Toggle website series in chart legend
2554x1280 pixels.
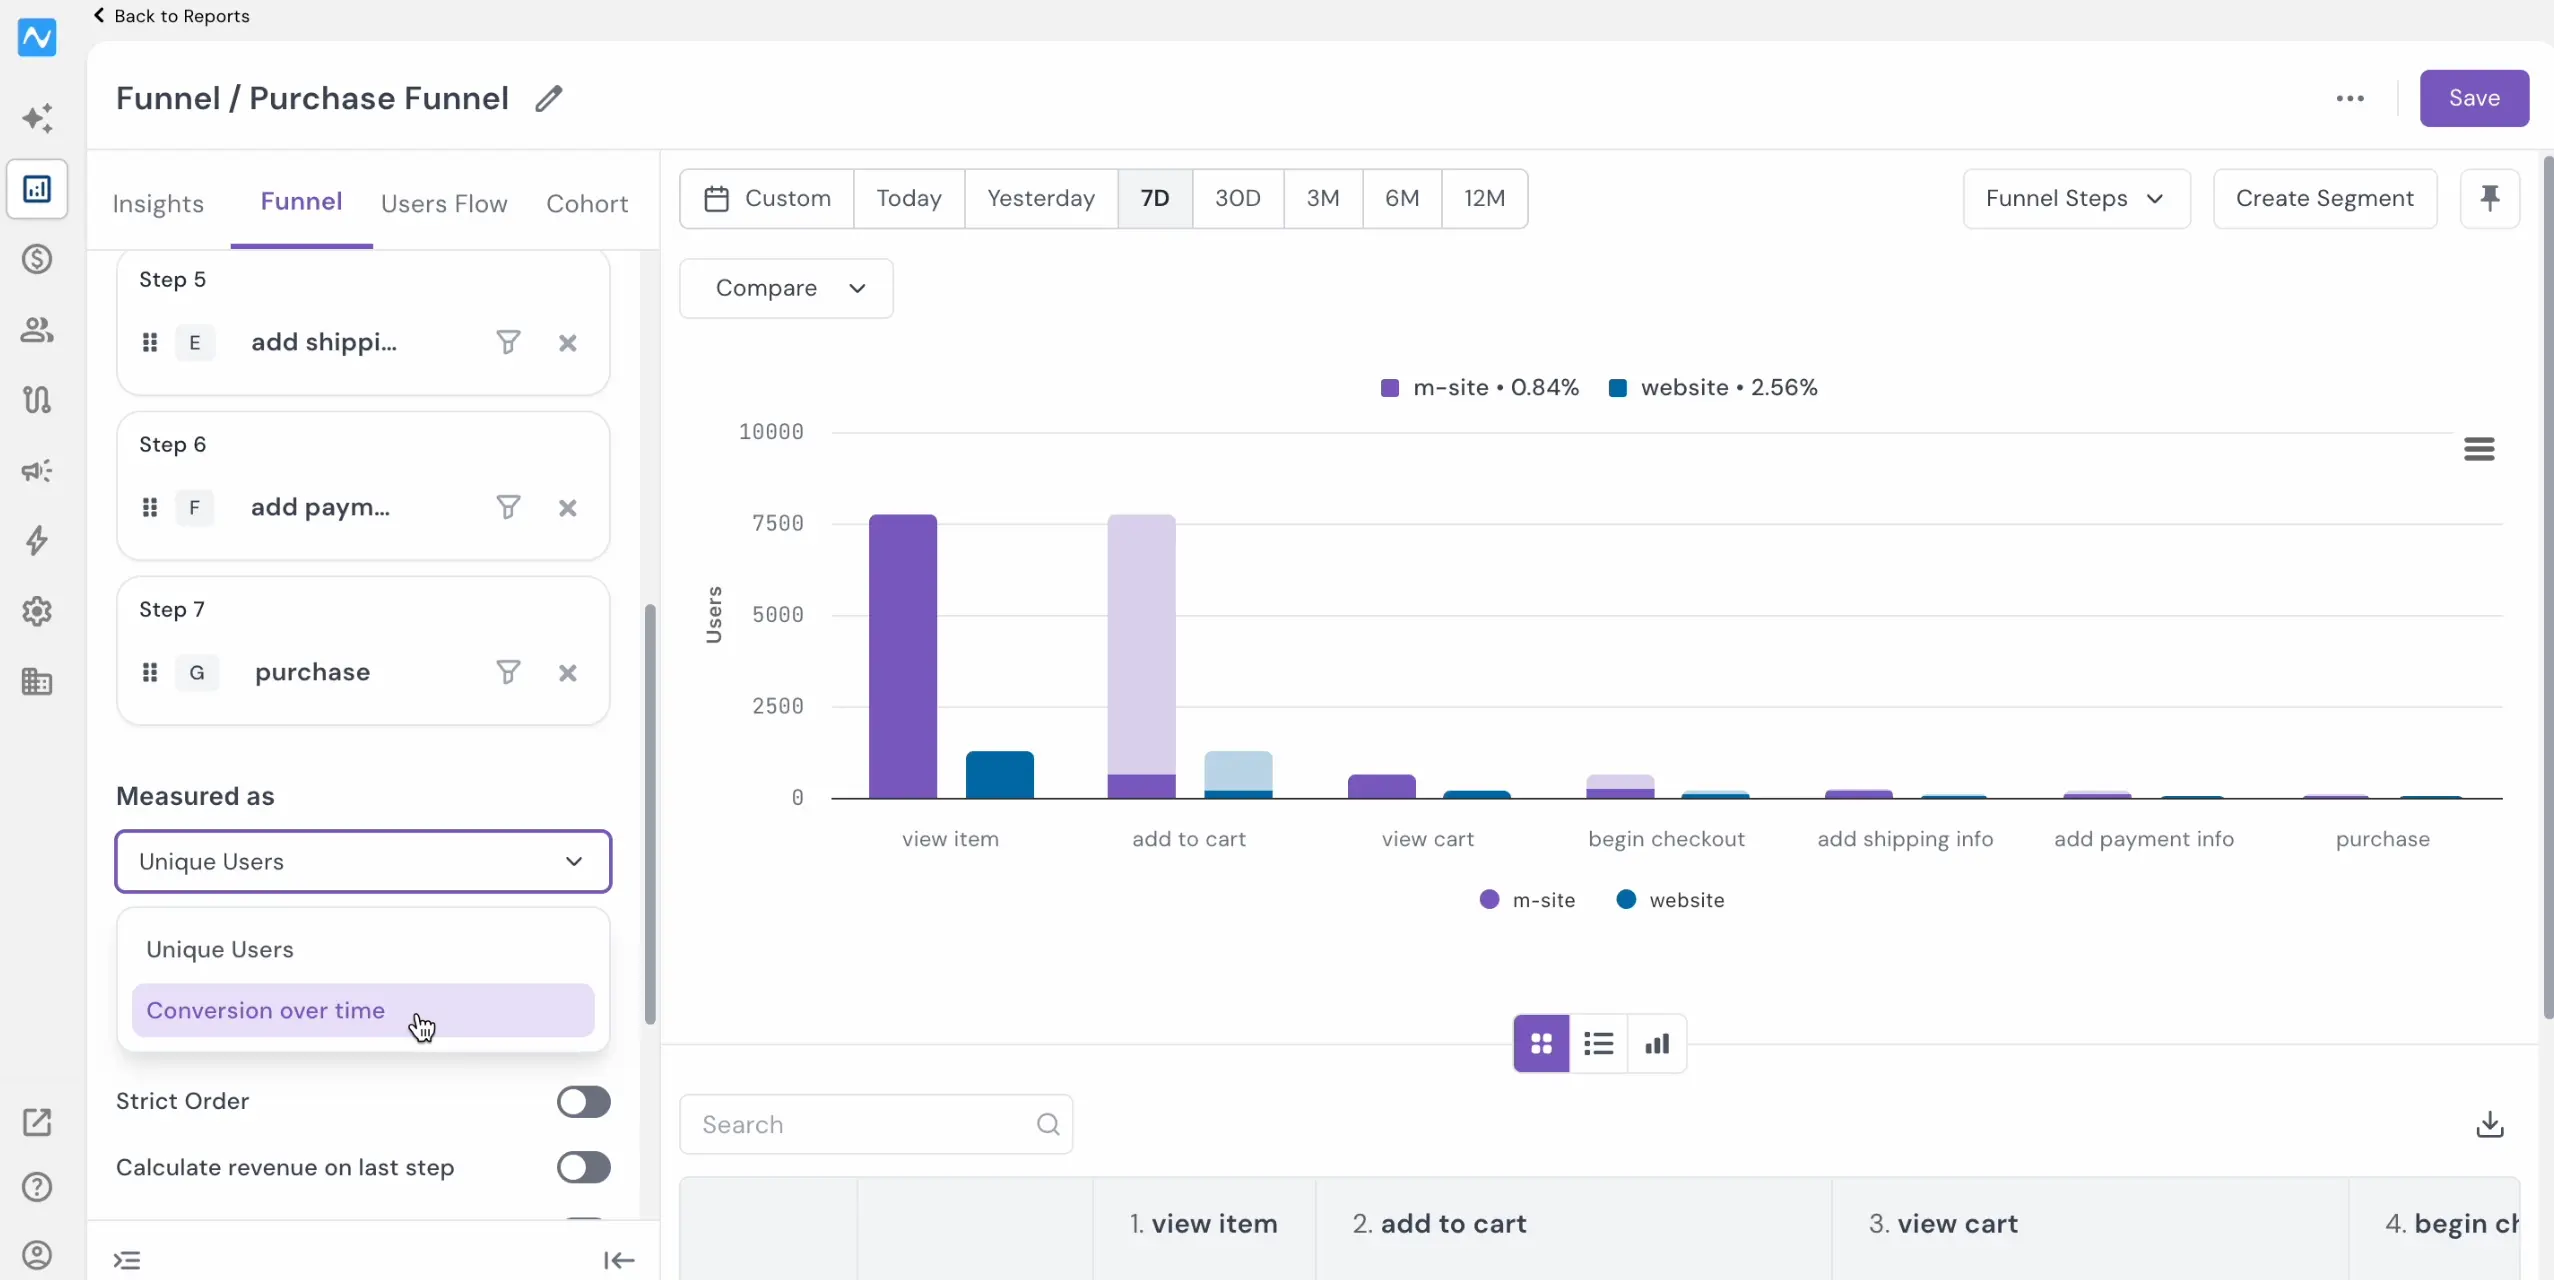click(1670, 900)
